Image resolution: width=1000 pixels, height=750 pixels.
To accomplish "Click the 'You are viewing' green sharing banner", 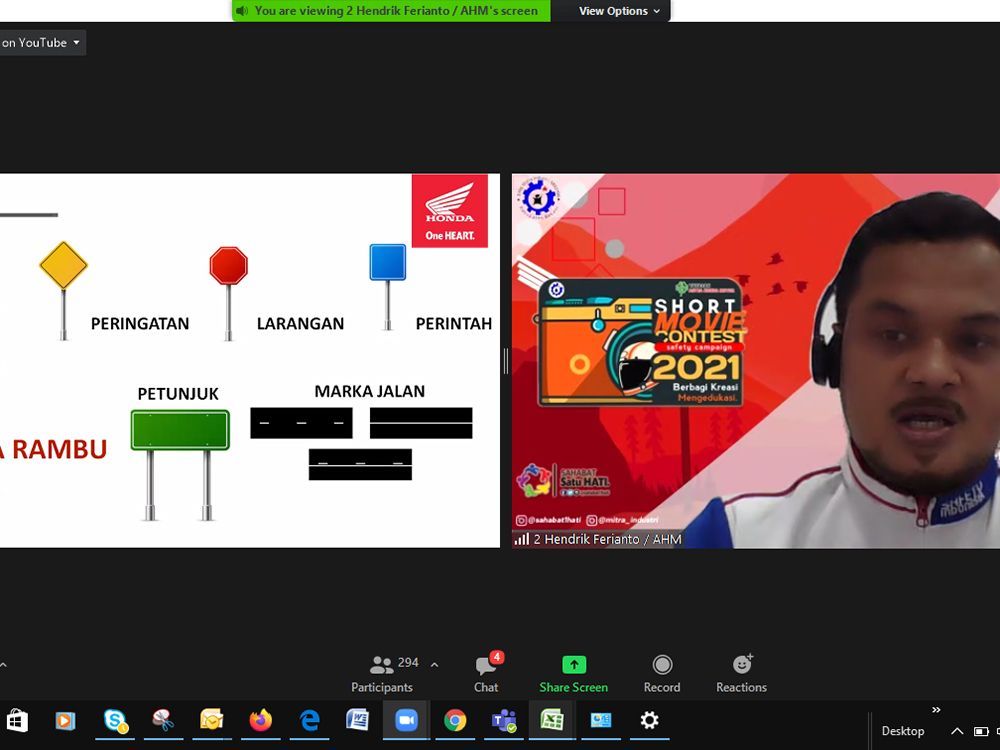I will [x=391, y=11].
